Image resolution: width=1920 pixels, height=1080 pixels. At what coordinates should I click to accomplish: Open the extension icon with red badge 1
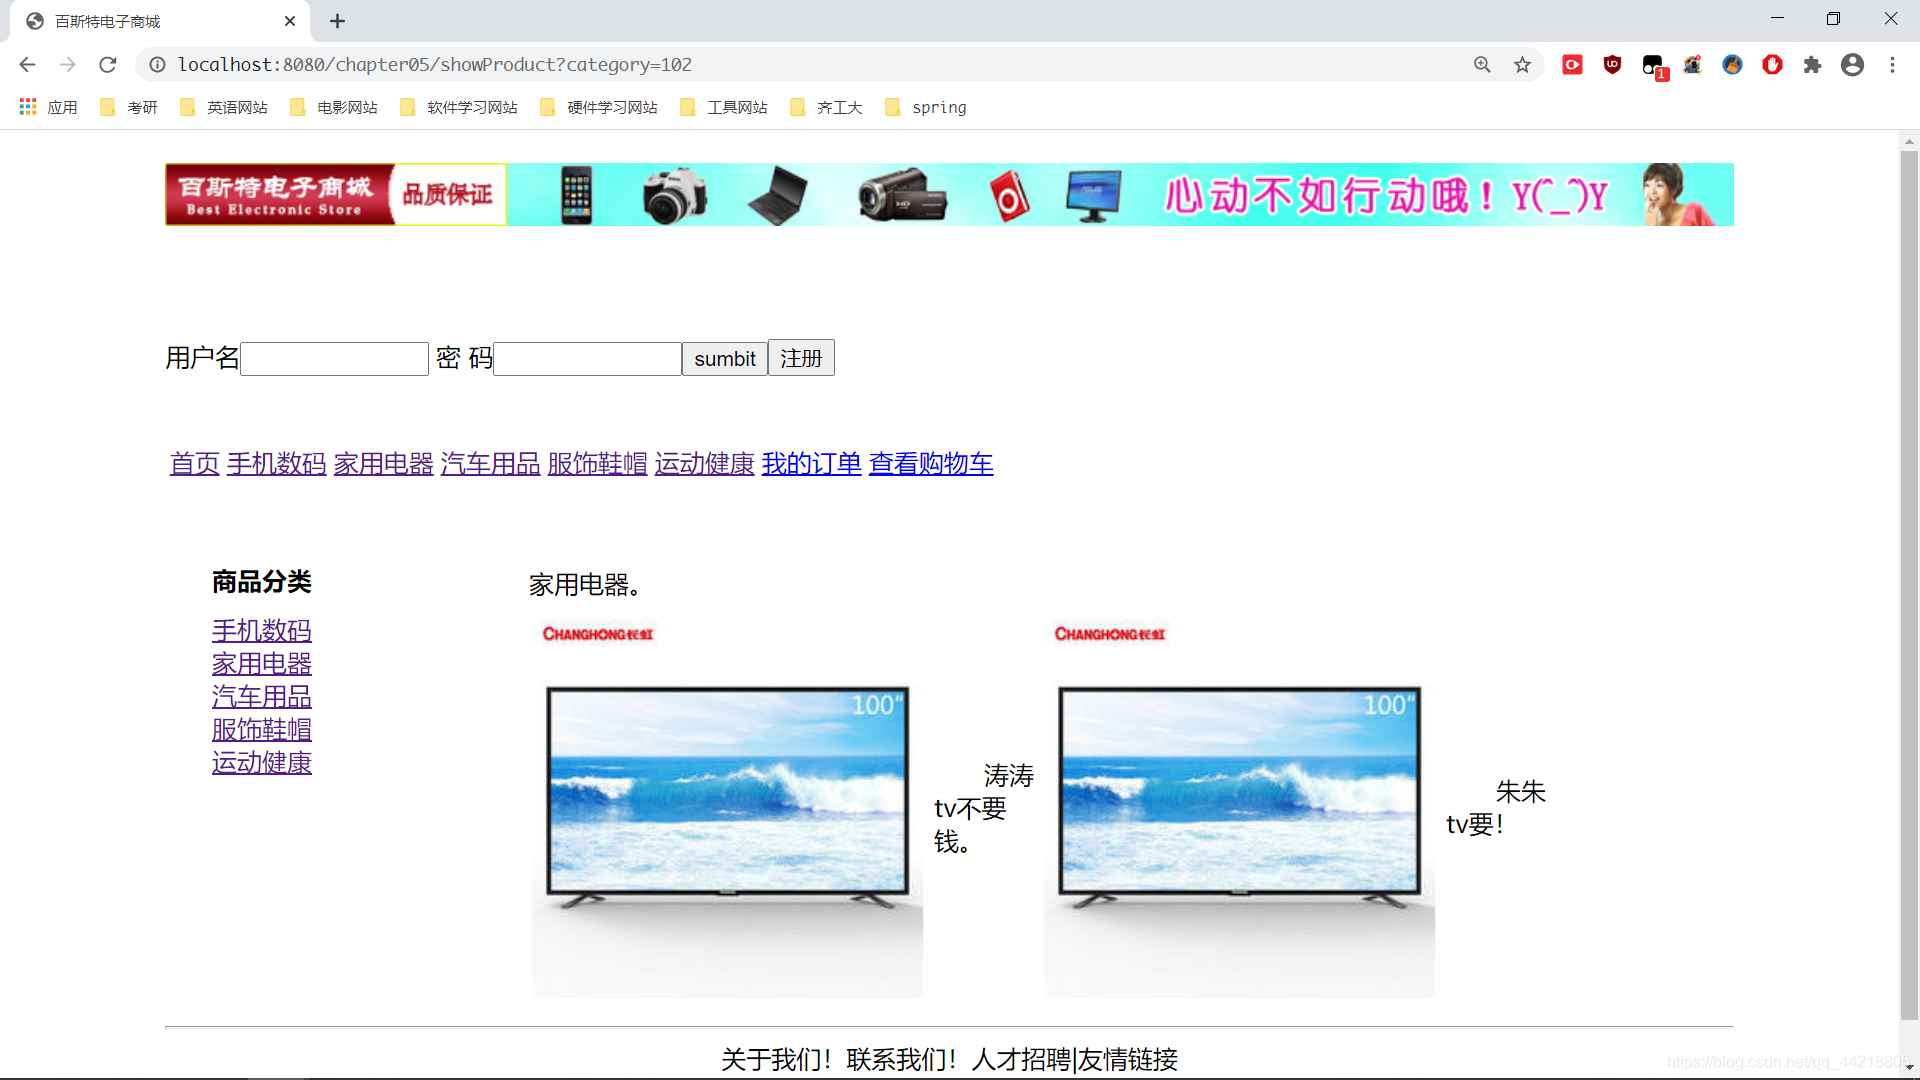click(x=1653, y=66)
